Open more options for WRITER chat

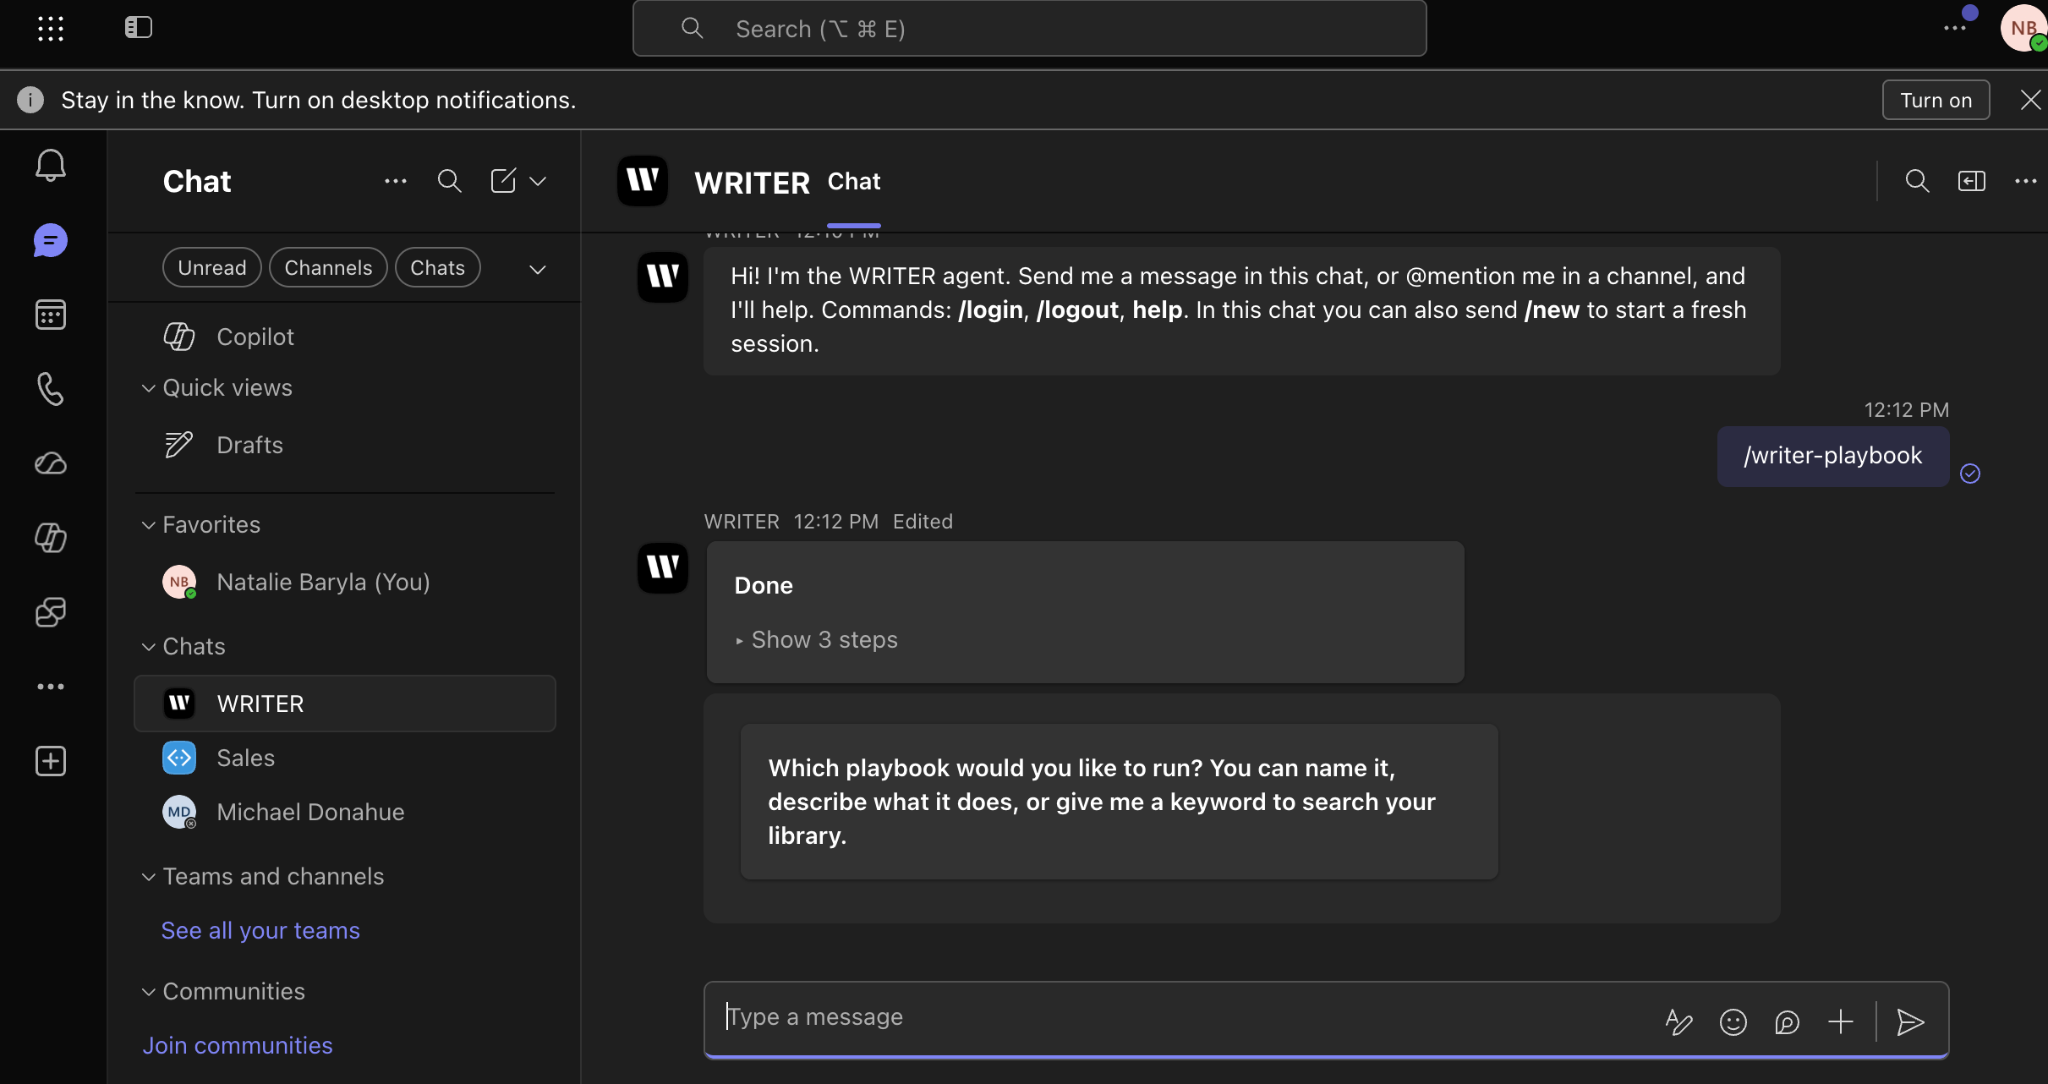pos(2026,181)
